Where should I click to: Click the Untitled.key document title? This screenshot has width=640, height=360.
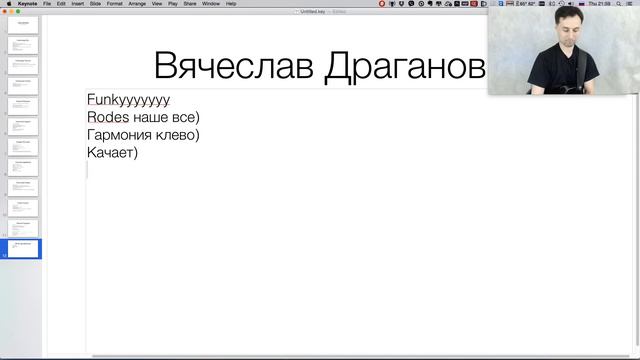point(313,11)
